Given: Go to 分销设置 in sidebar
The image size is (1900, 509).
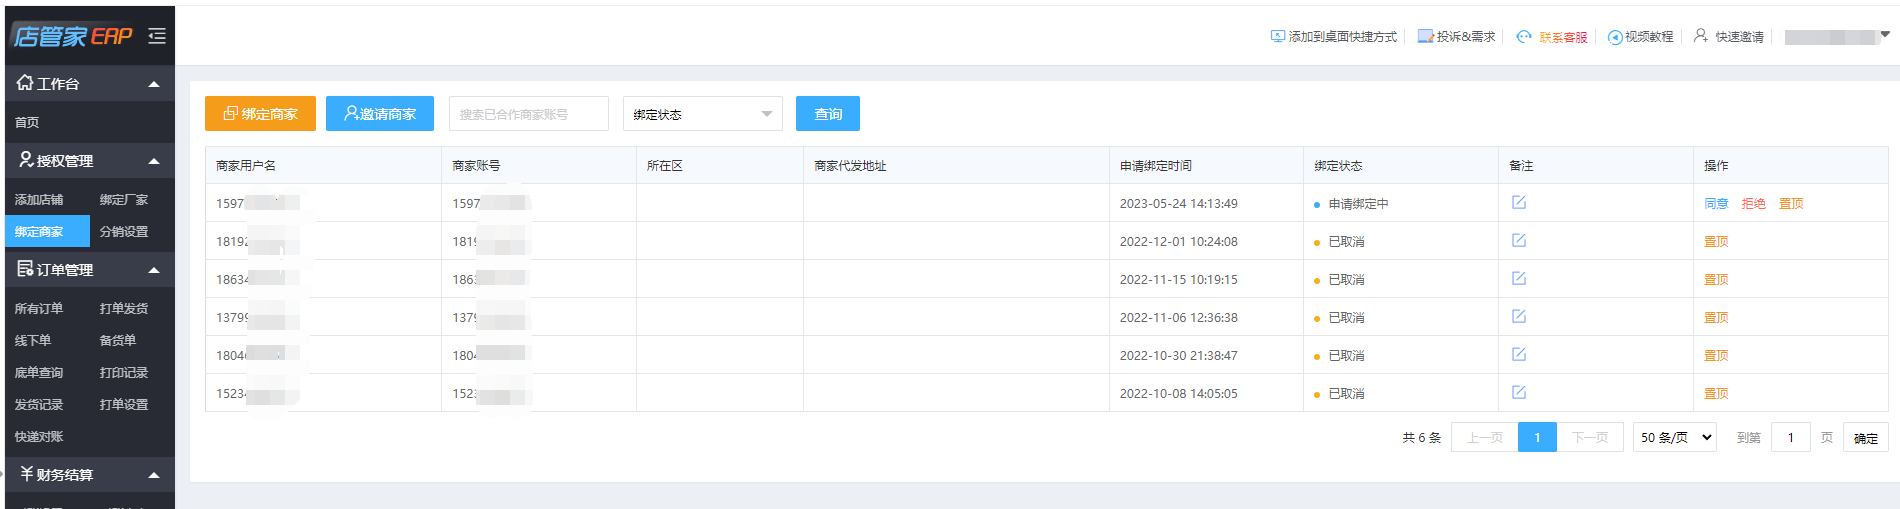Looking at the screenshot, I should [x=124, y=232].
